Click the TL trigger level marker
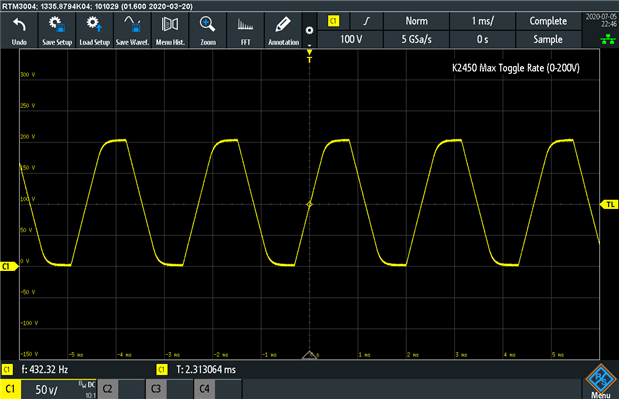The height and width of the screenshot is (399, 619). pos(609,204)
